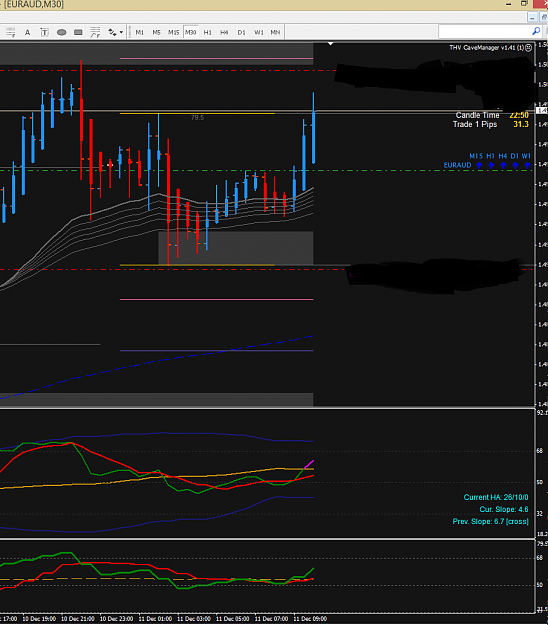The width and height of the screenshot is (548, 625).
Task: Click the 11 Dec 09:00 time label
Action: (310, 619)
